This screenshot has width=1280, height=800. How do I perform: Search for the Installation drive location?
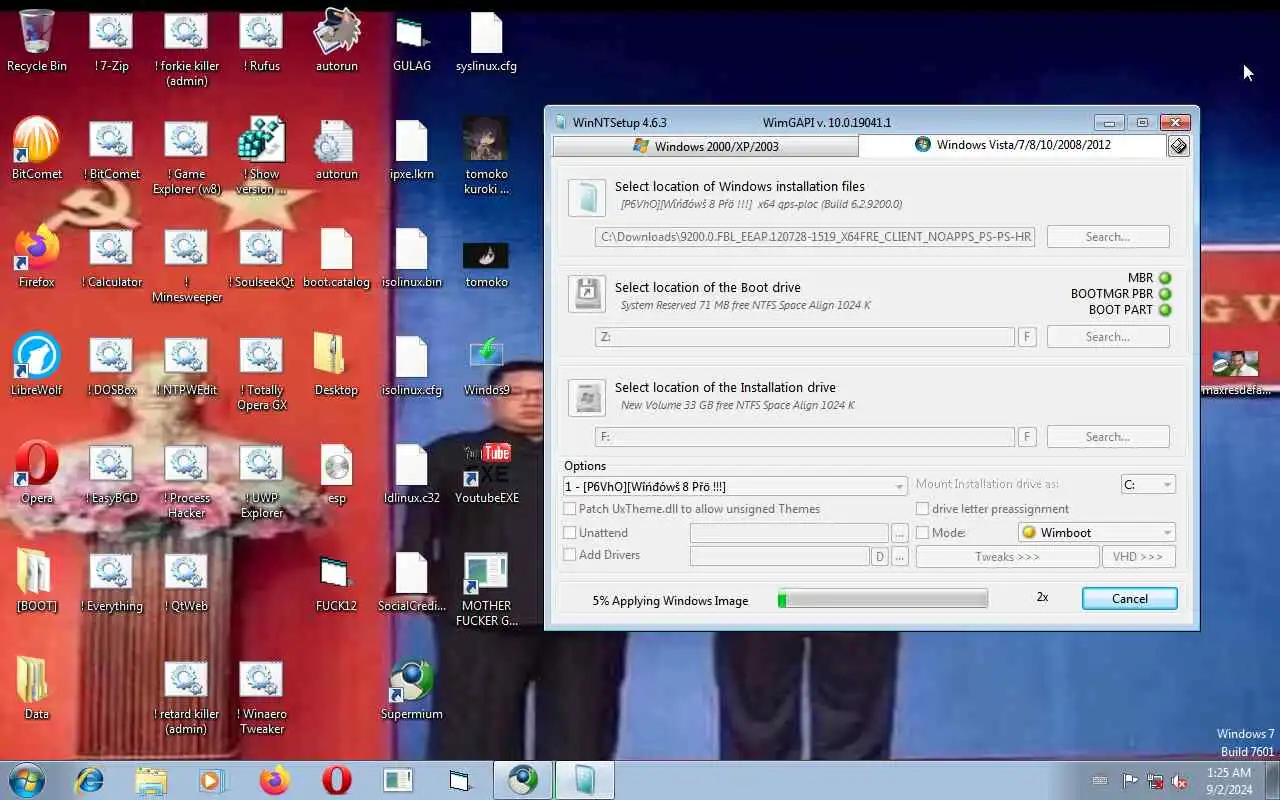[x=1108, y=437]
